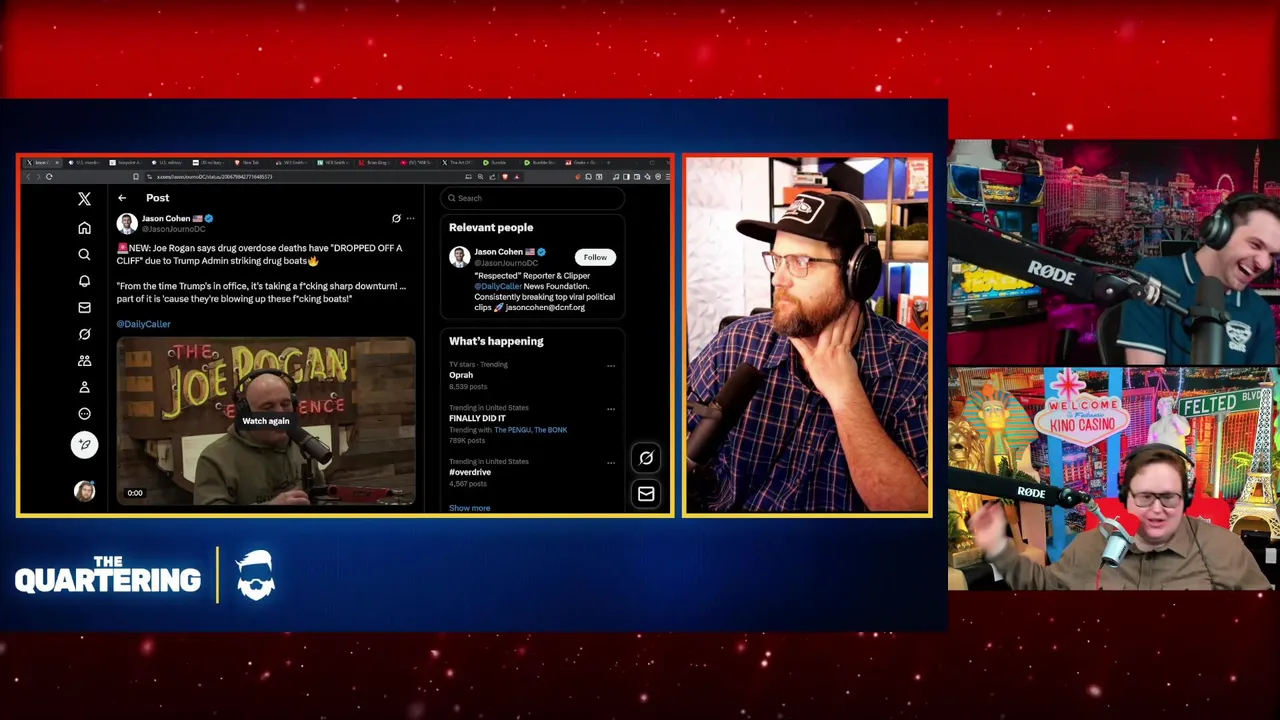Go back using Post arrow
This screenshot has width=1280, height=720.
pos(122,198)
